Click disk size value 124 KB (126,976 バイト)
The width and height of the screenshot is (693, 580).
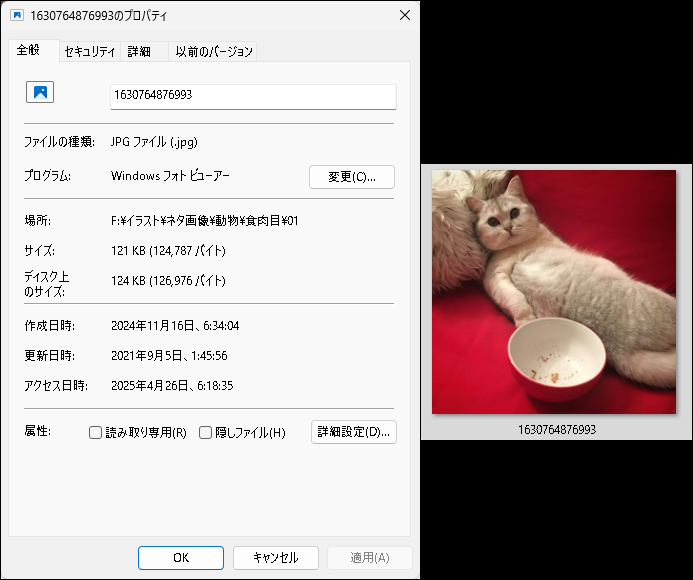(x=168, y=281)
